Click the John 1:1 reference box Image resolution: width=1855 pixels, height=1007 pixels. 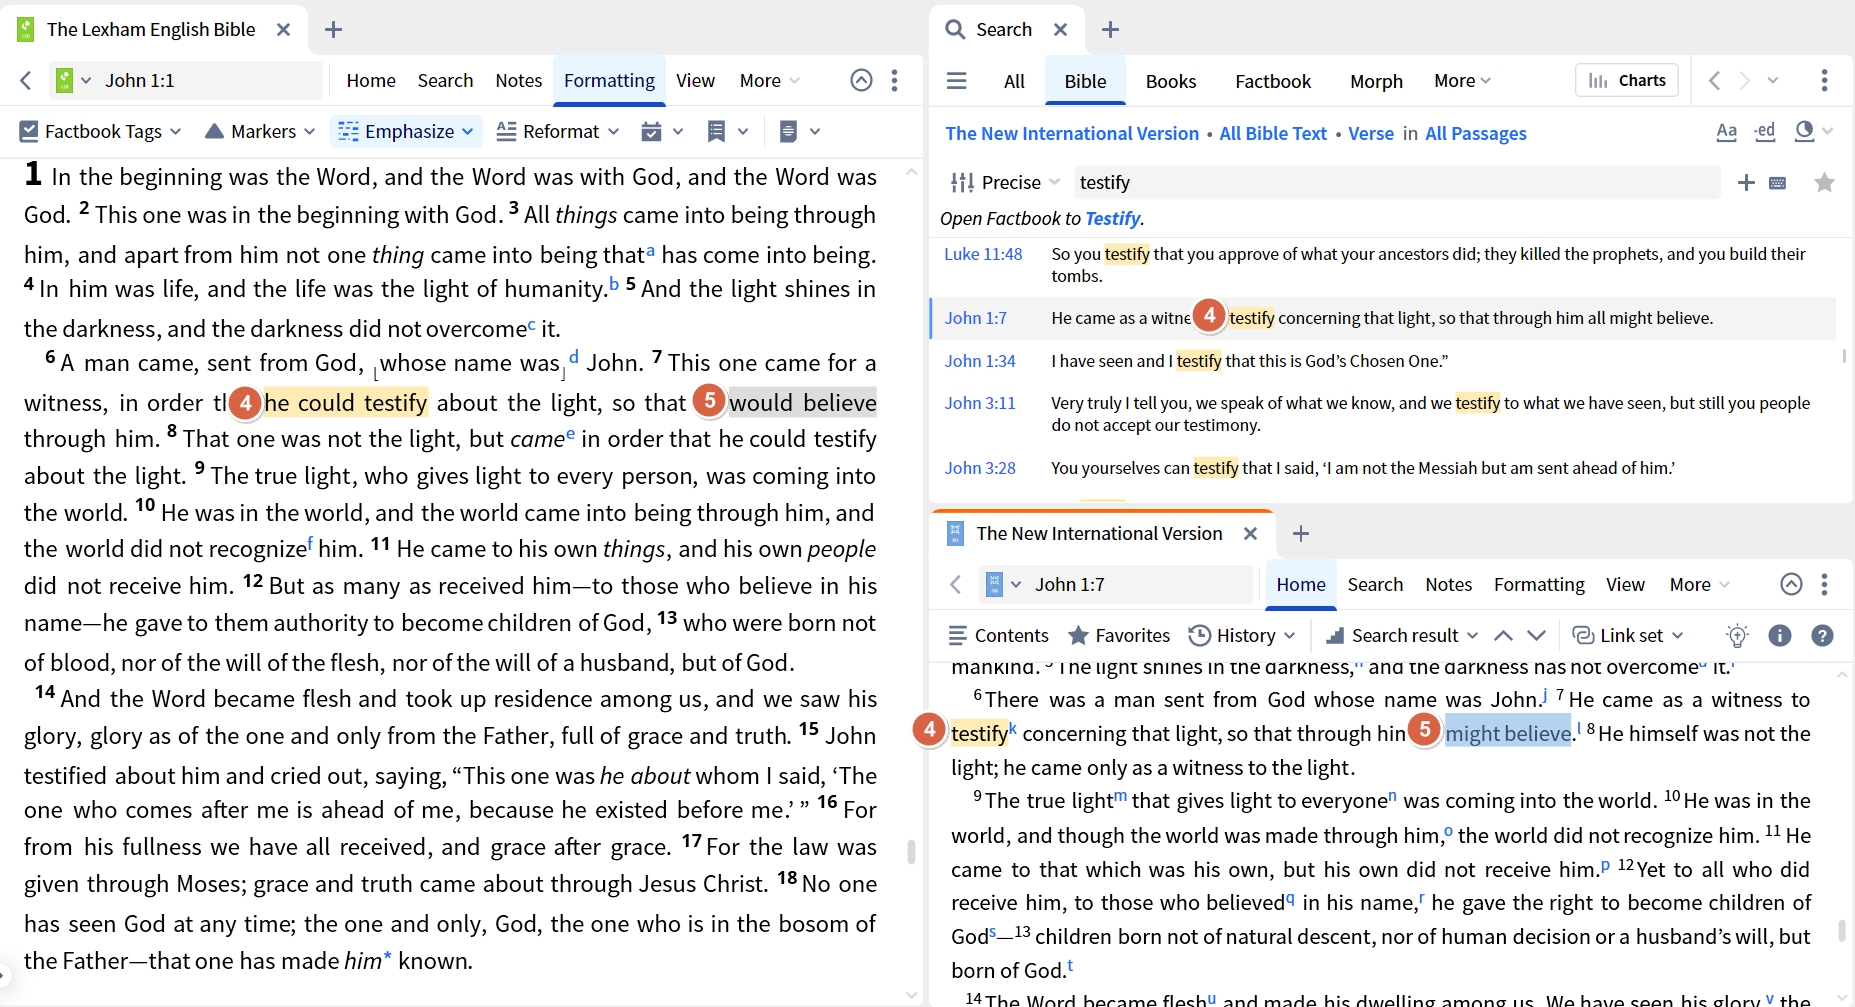click(x=210, y=80)
